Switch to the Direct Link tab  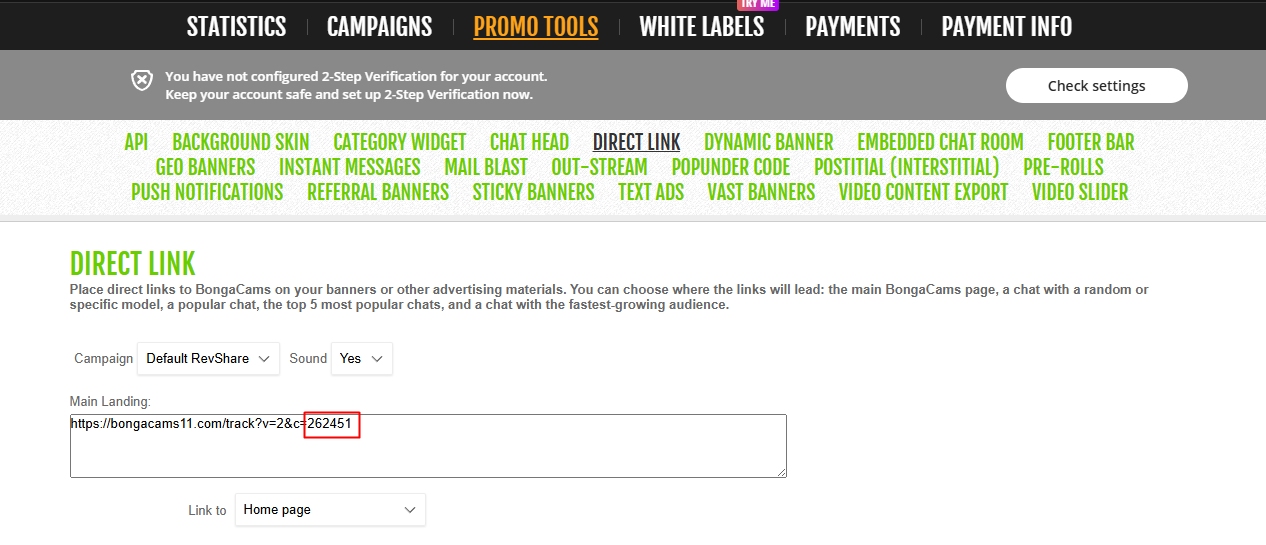click(636, 142)
